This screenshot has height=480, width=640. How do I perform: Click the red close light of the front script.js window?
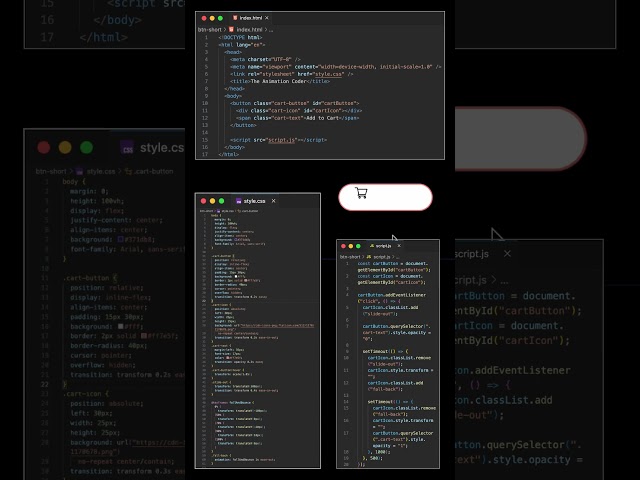tap(343, 246)
